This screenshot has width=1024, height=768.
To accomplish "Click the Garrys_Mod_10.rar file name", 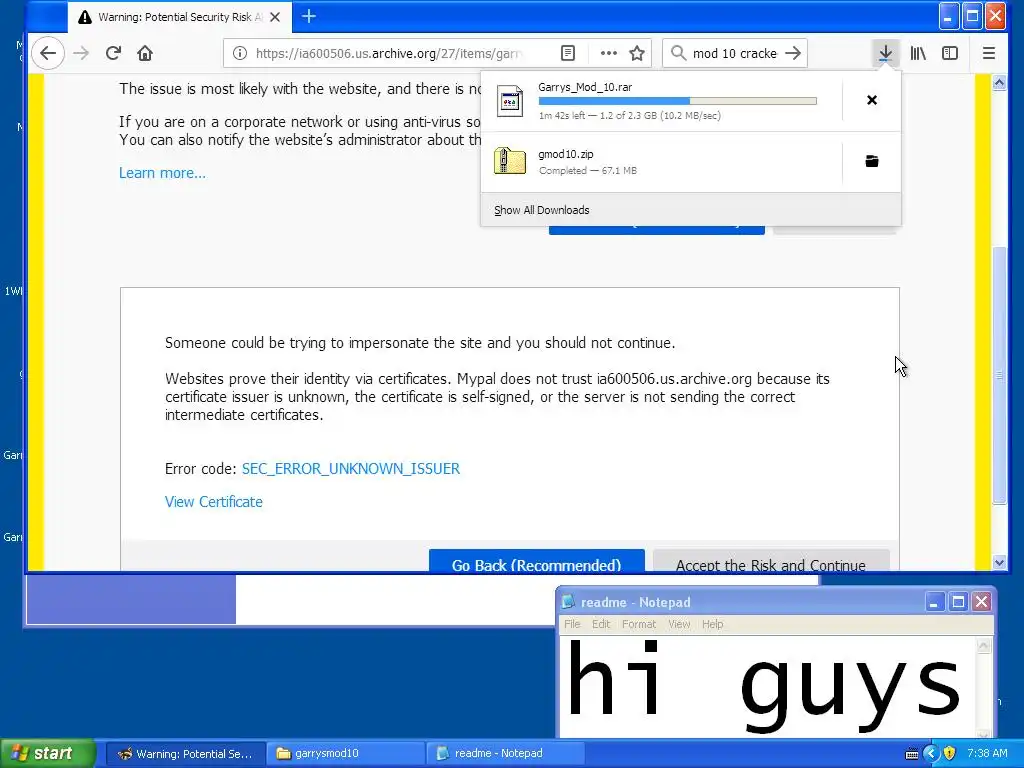I will coord(585,87).
